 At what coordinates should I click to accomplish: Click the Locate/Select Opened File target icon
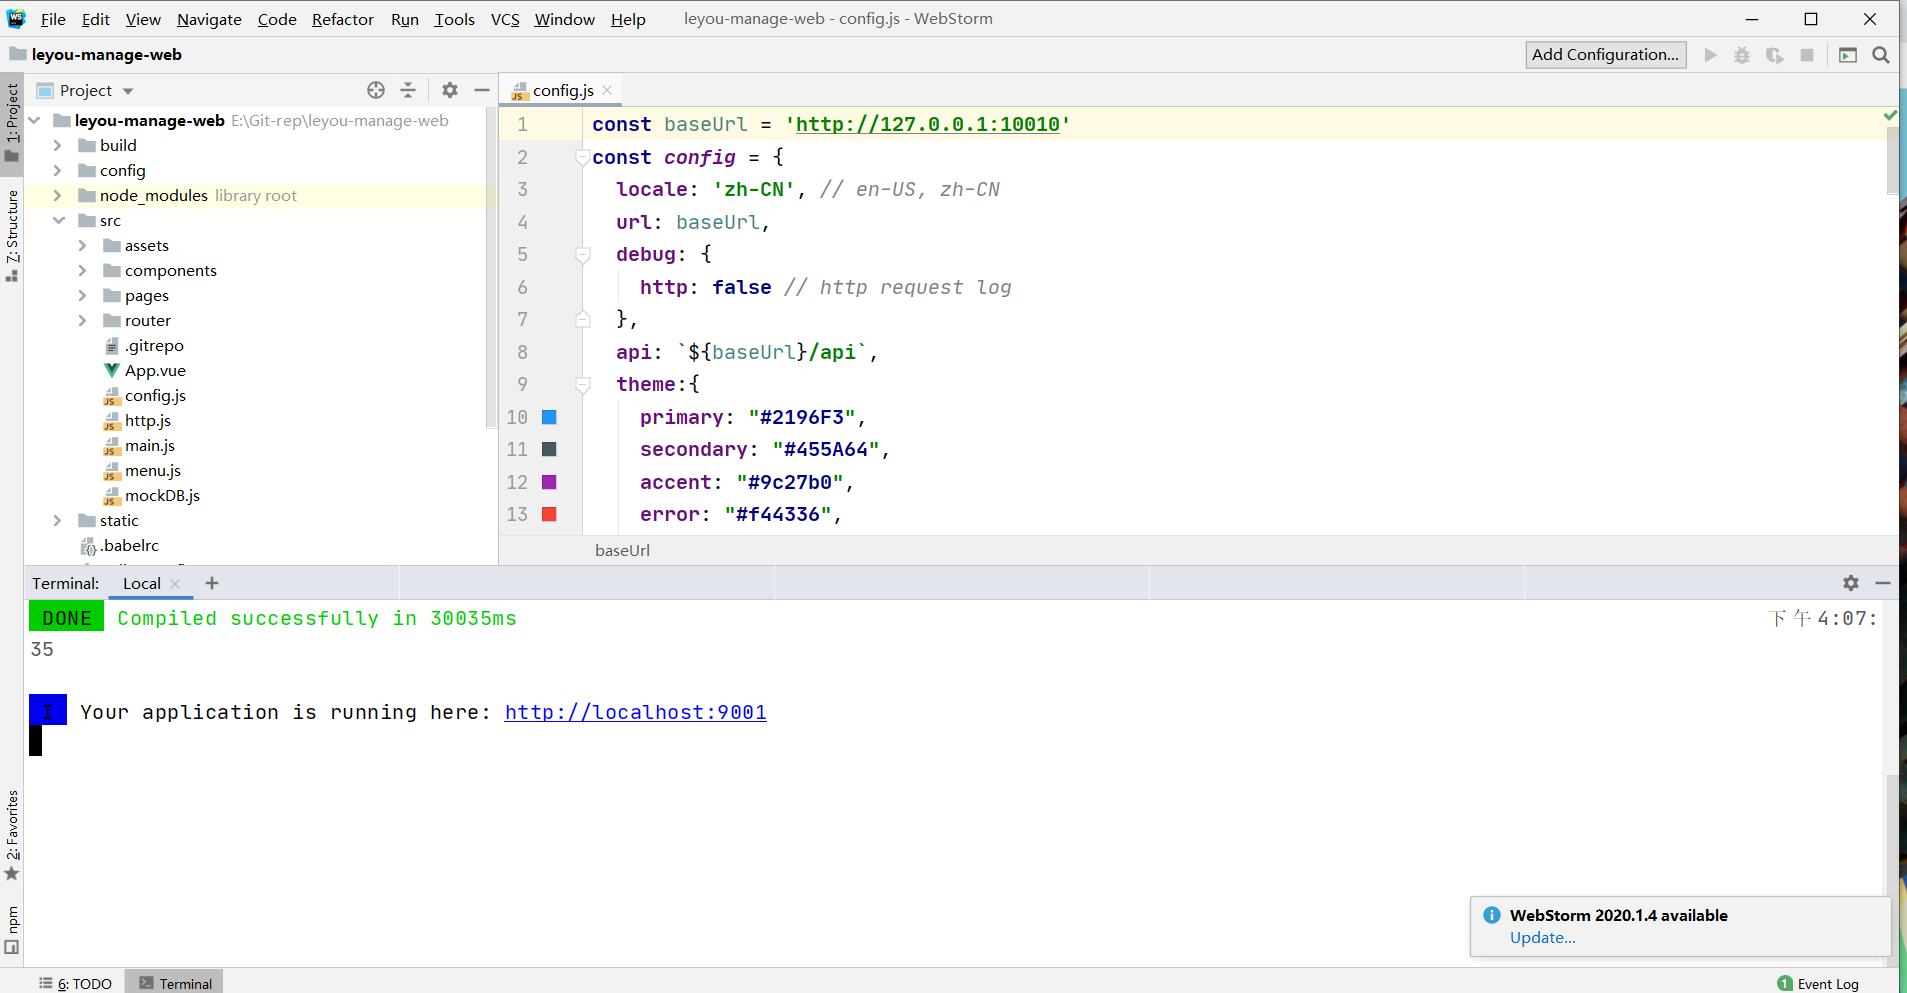coord(376,90)
